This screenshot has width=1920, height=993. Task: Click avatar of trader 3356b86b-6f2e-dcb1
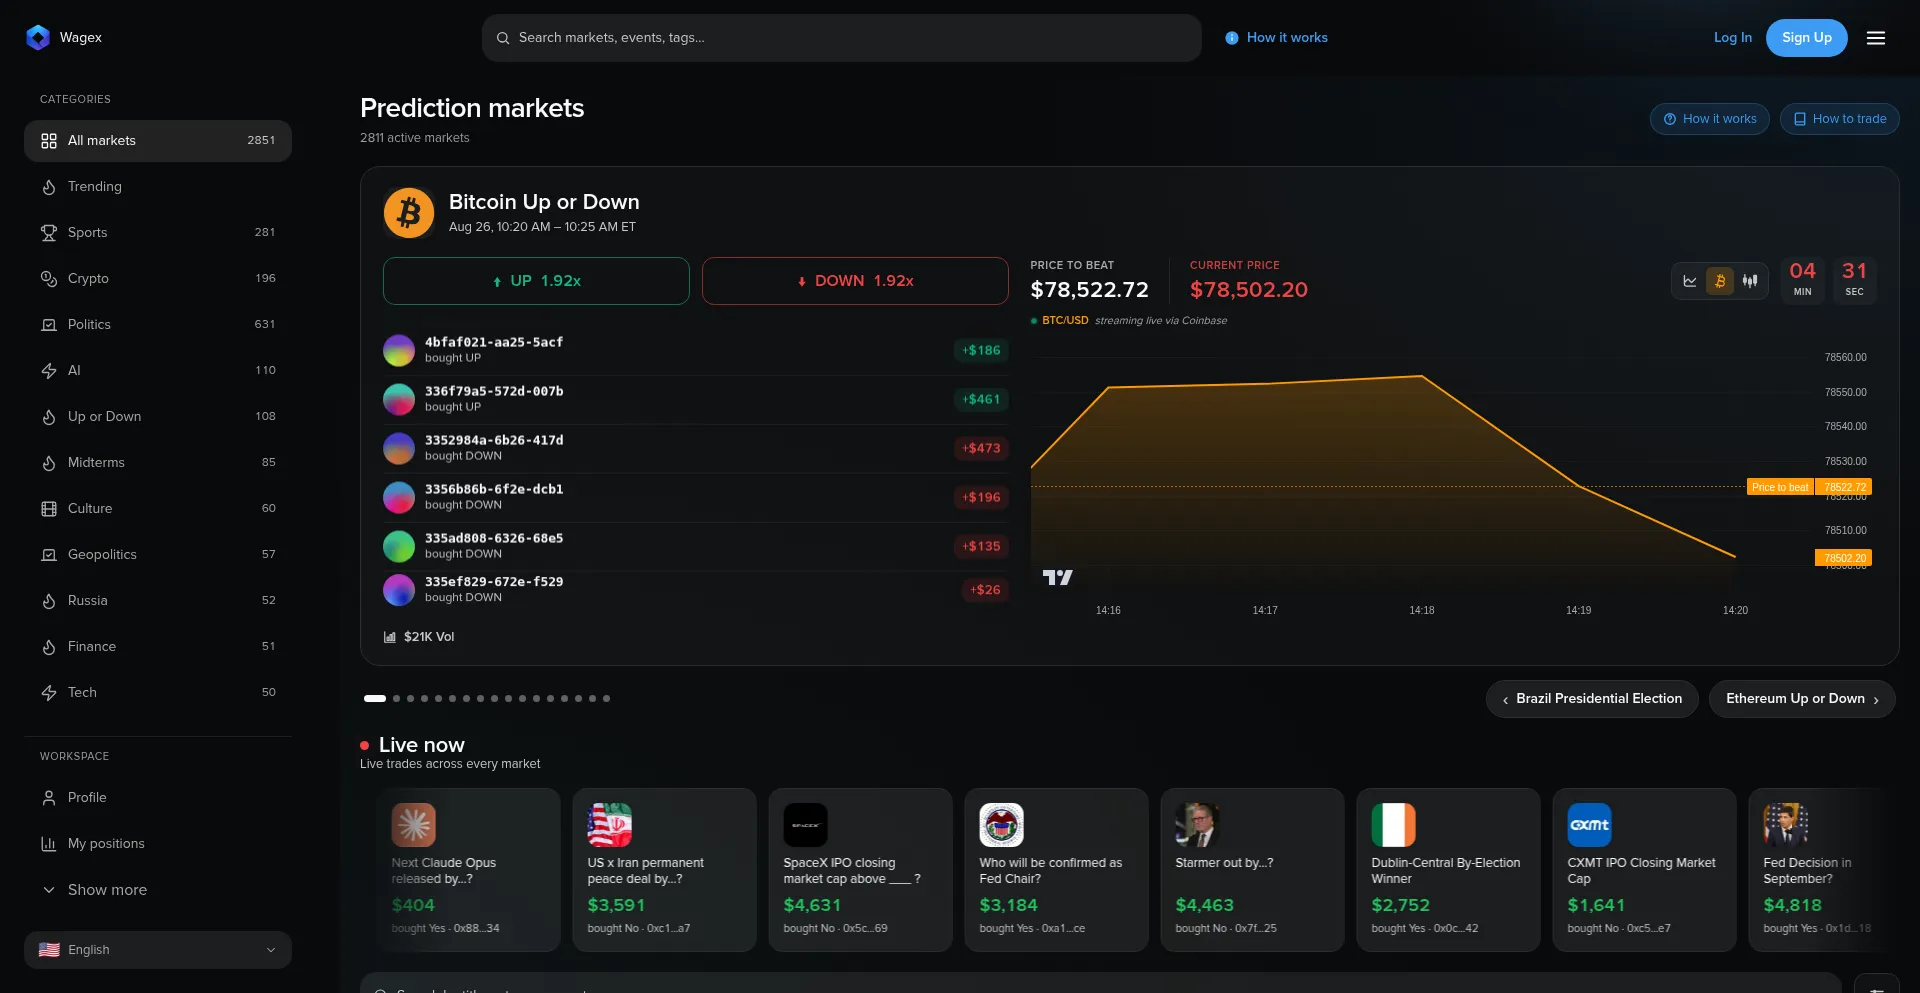[399, 497]
